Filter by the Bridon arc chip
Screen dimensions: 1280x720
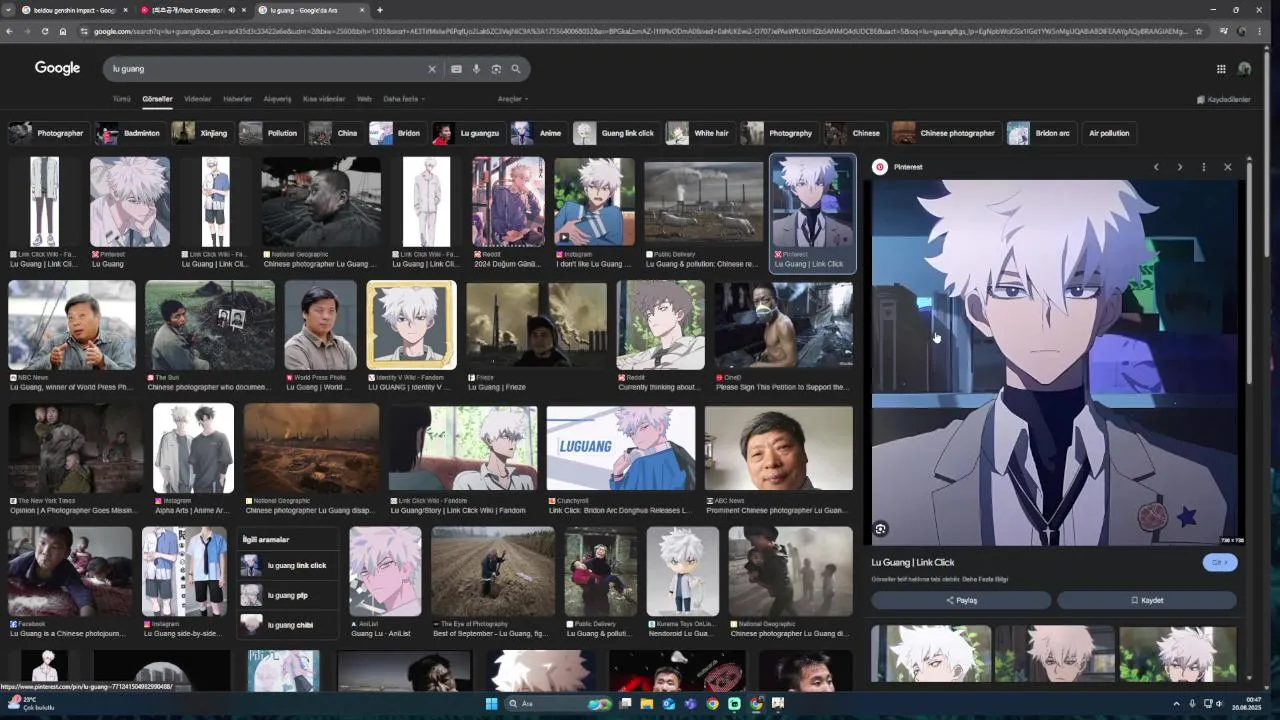click(1040, 133)
